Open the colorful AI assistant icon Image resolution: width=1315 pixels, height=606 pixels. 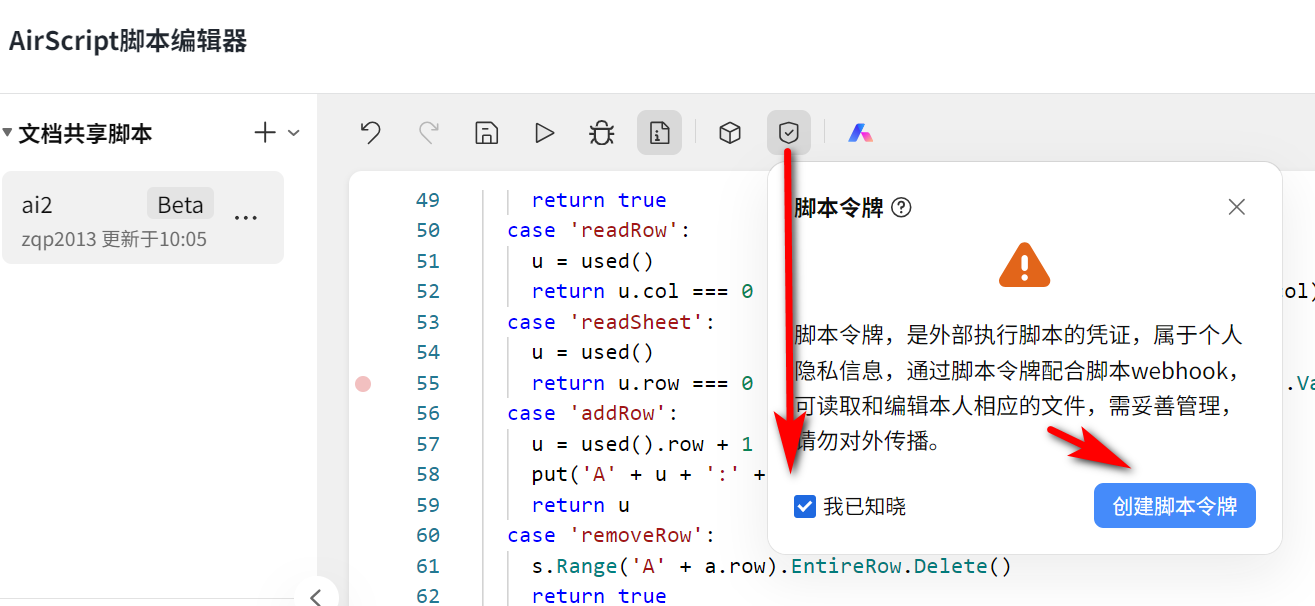(860, 133)
